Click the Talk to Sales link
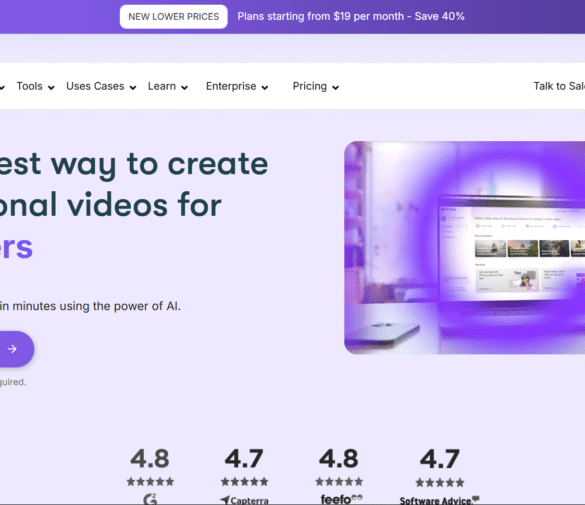Image resolution: width=585 pixels, height=505 pixels. point(559,86)
